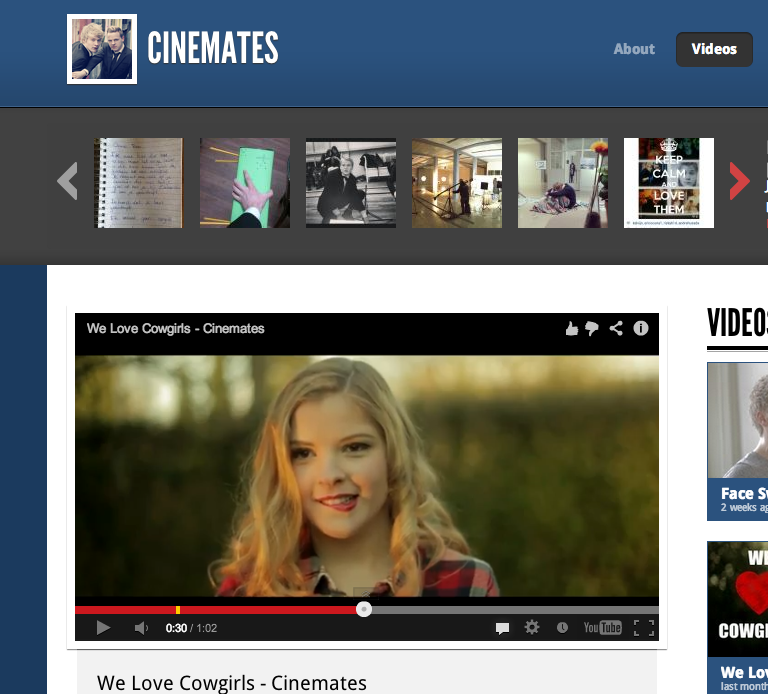This screenshot has width=768, height=694.
Task: Click the Cinemates profile photo logo
Action: 102,49
